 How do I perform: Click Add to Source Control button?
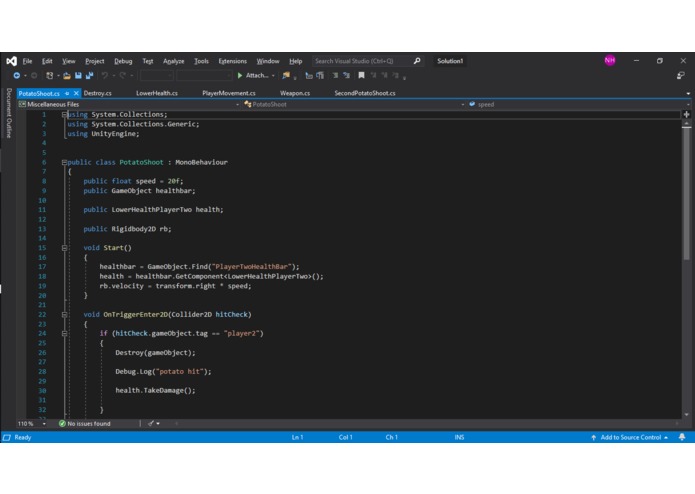click(630, 438)
